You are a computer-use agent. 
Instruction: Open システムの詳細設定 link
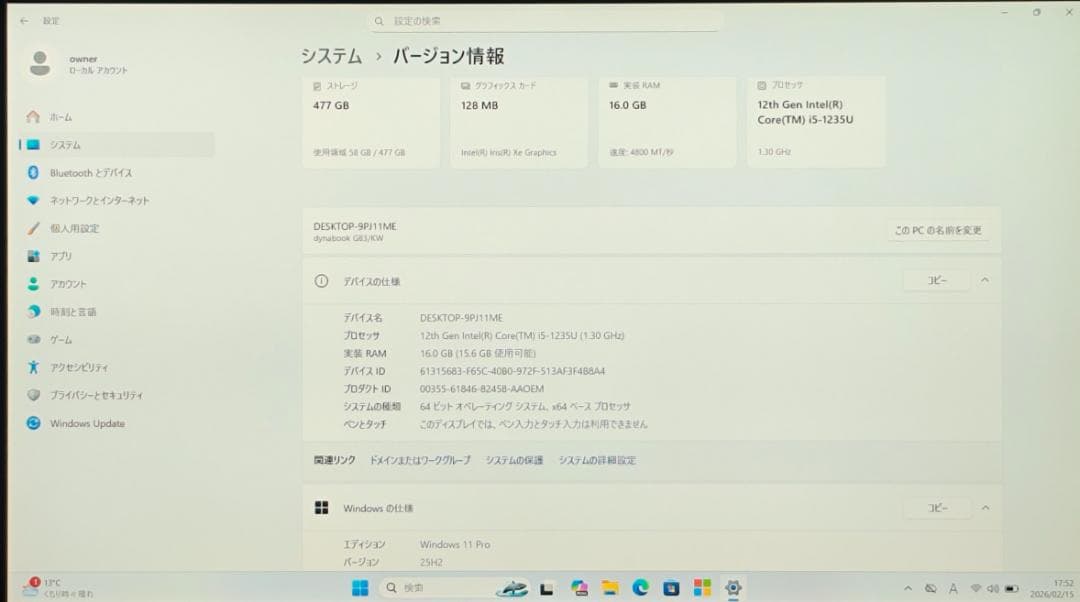pyautogui.click(x=597, y=460)
